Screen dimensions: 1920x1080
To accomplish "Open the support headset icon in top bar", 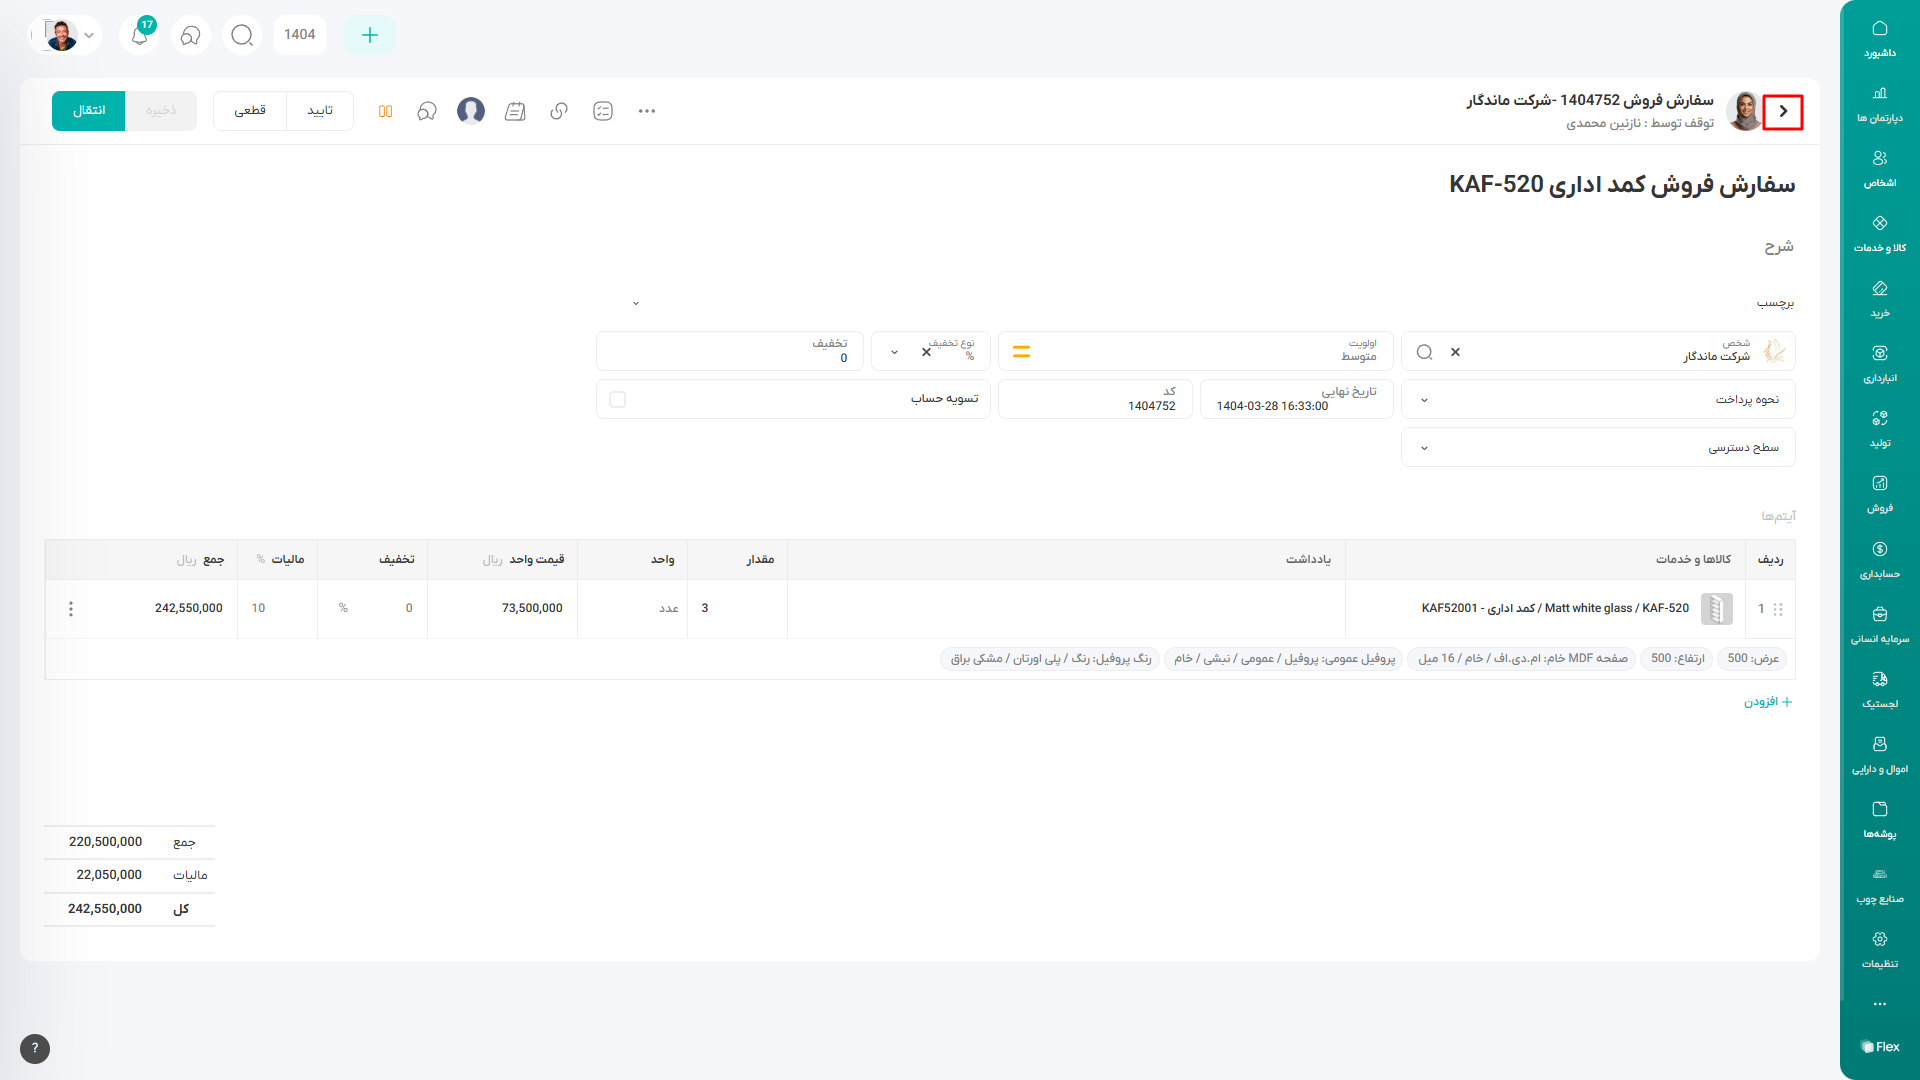I will pyautogui.click(x=190, y=35).
